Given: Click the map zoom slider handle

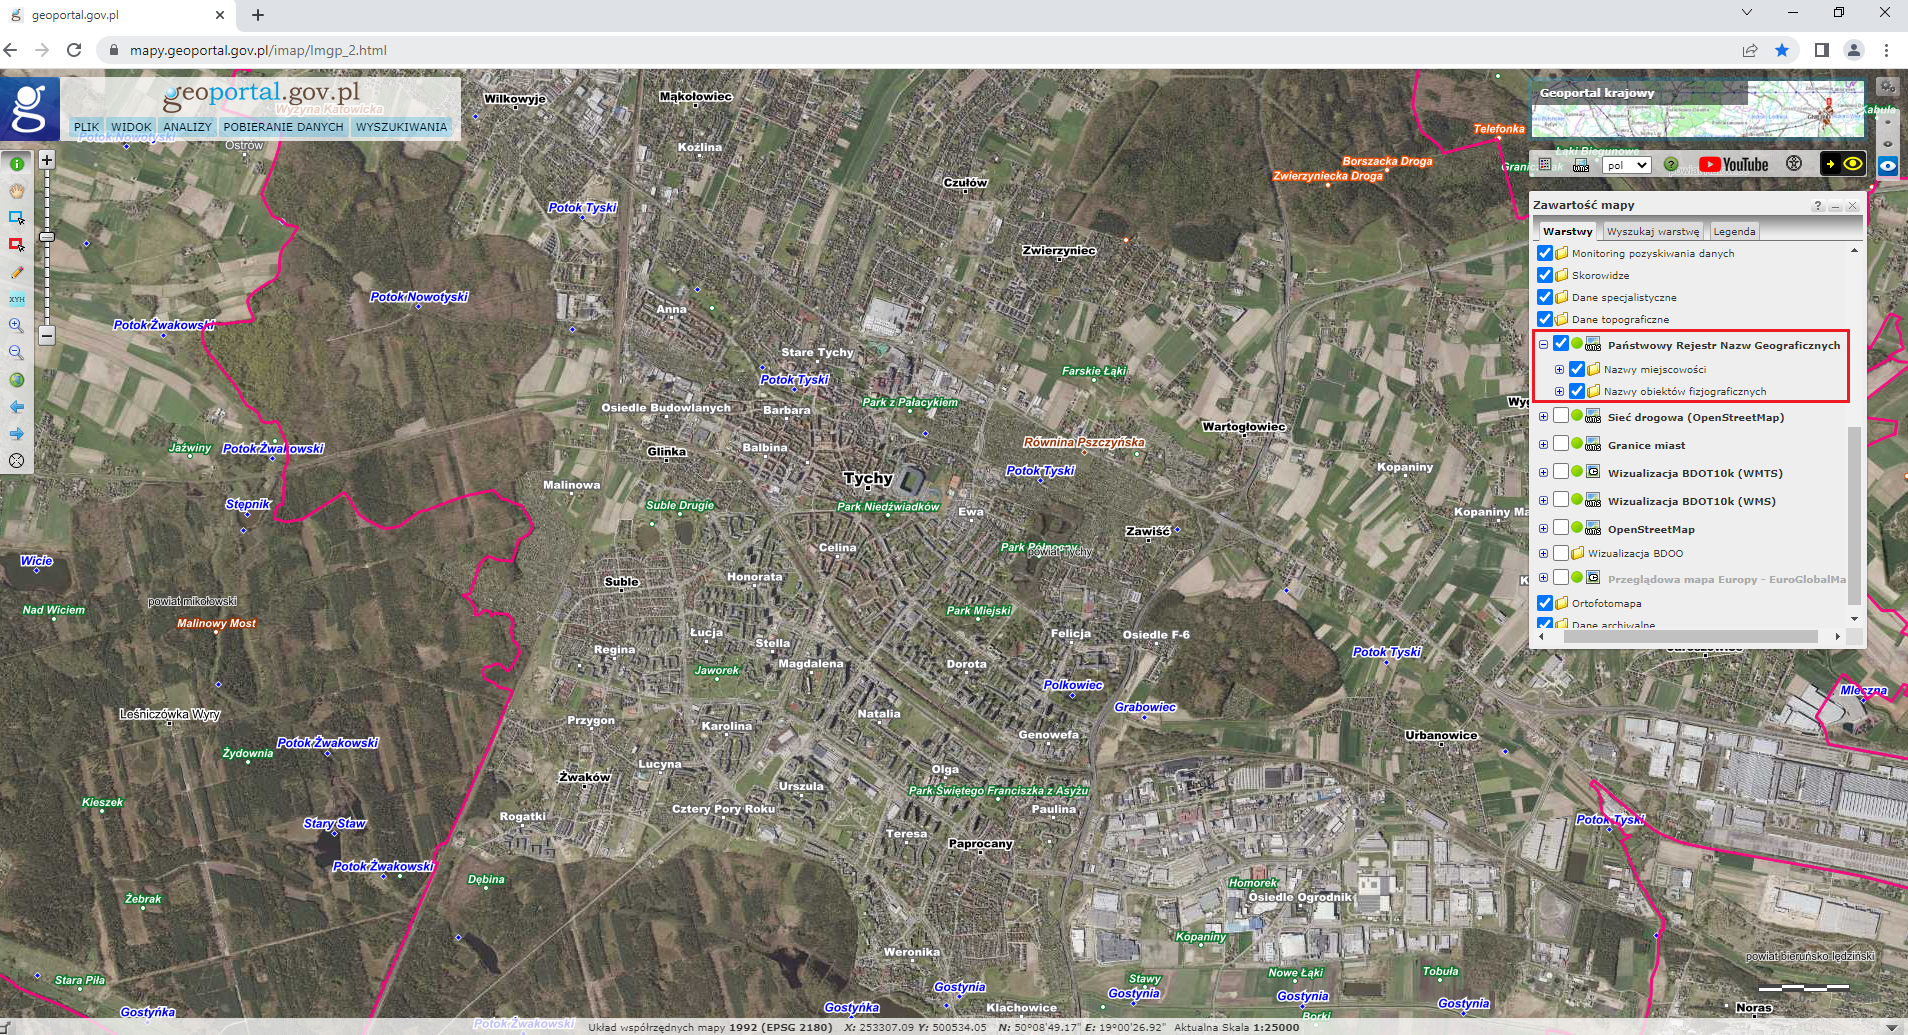Looking at the screenshot, I should pos(47,237).
